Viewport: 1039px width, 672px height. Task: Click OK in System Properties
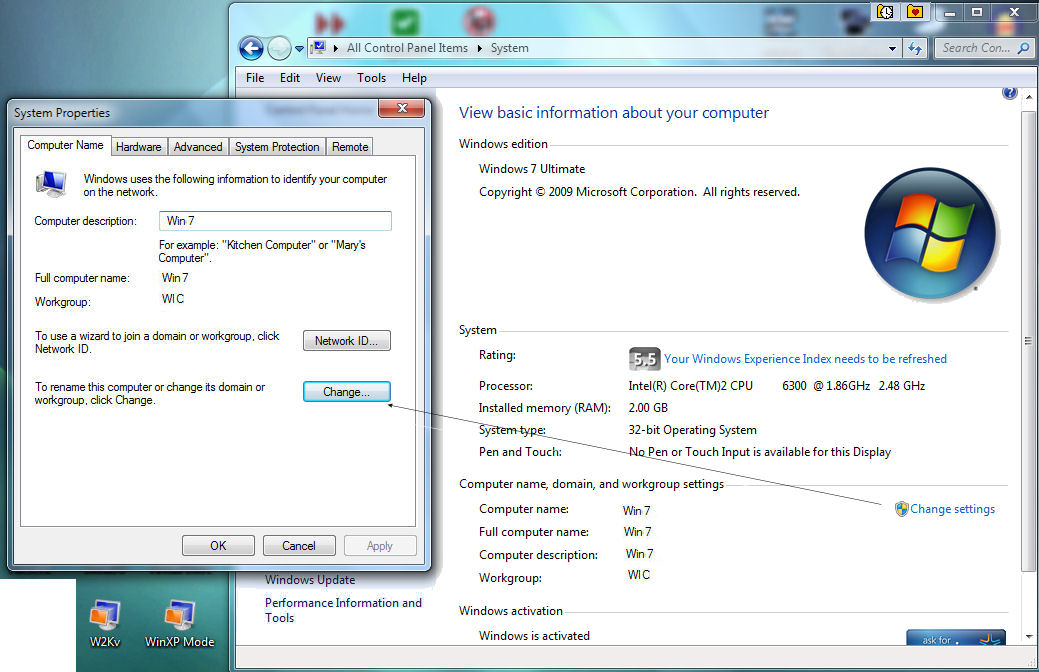(x=218, y=545)
